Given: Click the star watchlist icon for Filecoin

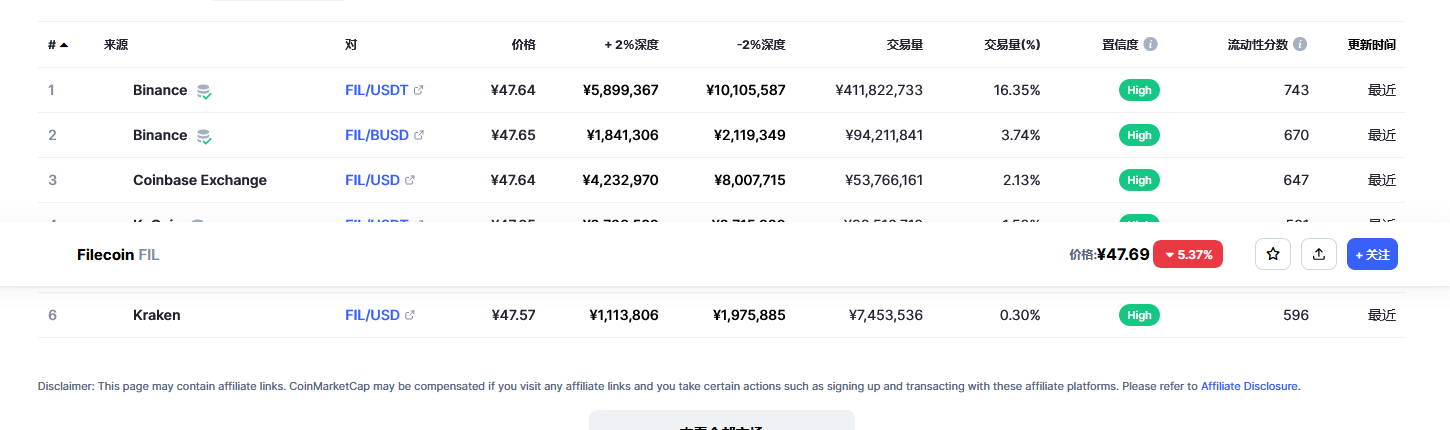Looking at the screenshot, I should [1273, 255].
